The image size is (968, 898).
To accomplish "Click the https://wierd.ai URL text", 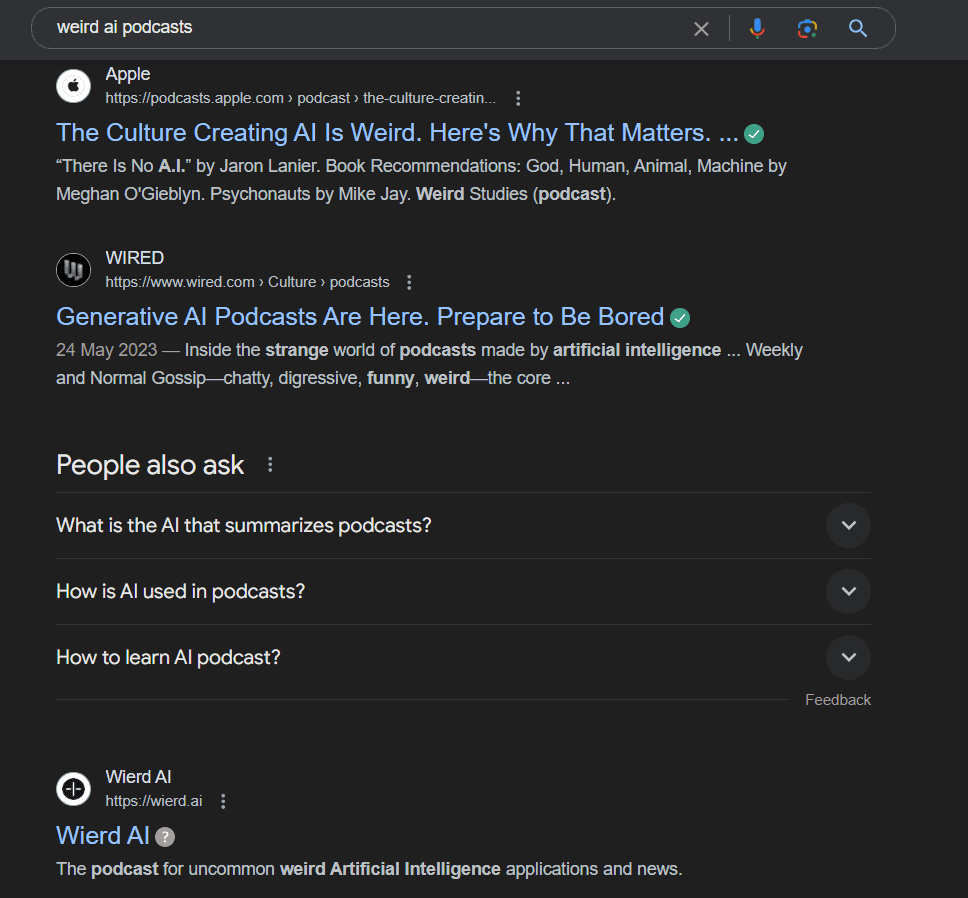I will [x=154, y=801].
